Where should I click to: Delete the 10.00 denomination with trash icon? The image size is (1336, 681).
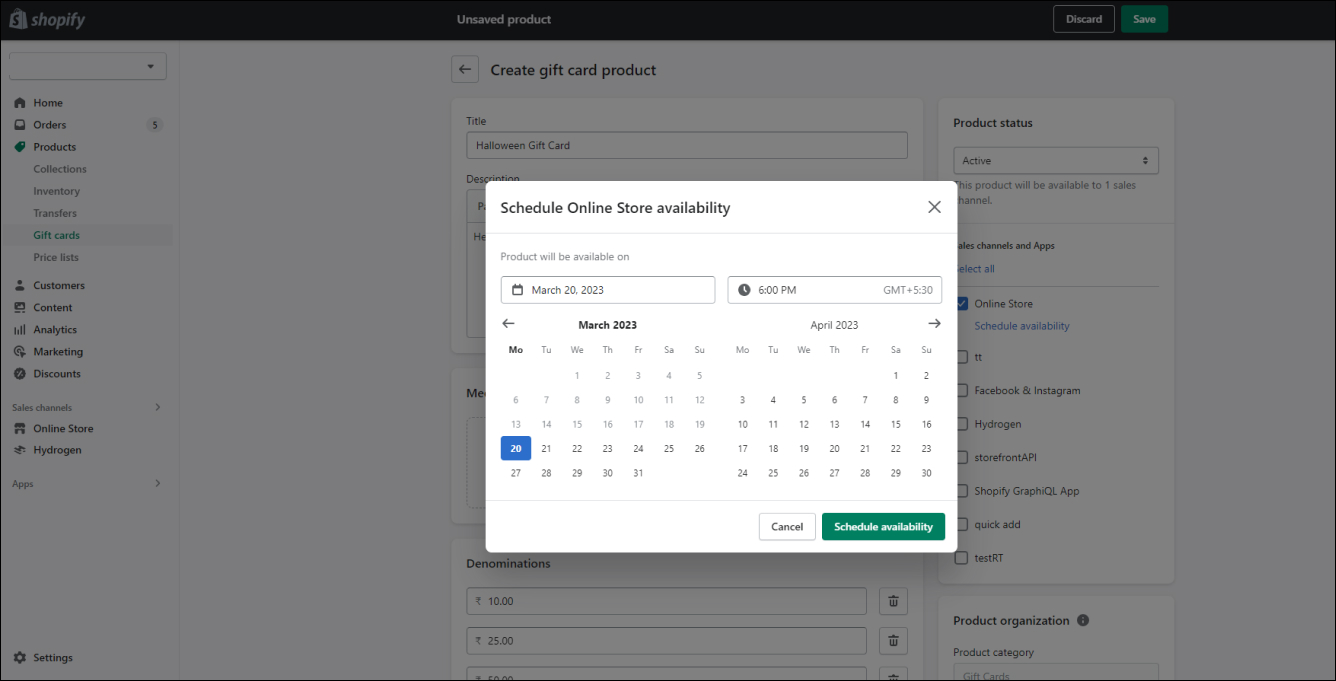pyautogui.click(x=893, y=601)
